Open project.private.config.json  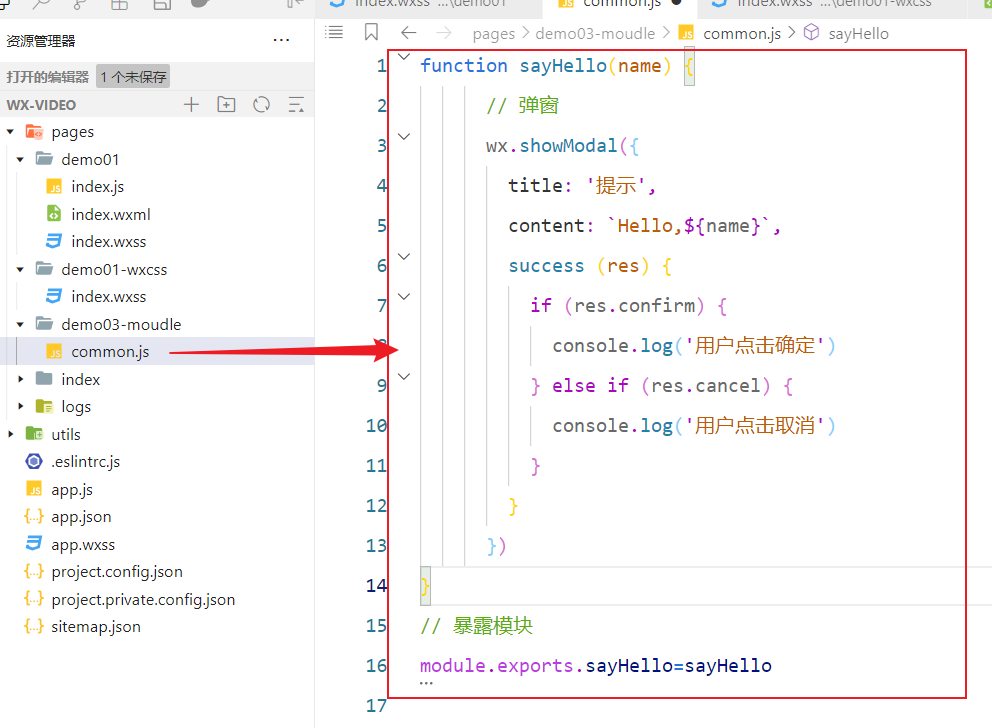(143, 600)
